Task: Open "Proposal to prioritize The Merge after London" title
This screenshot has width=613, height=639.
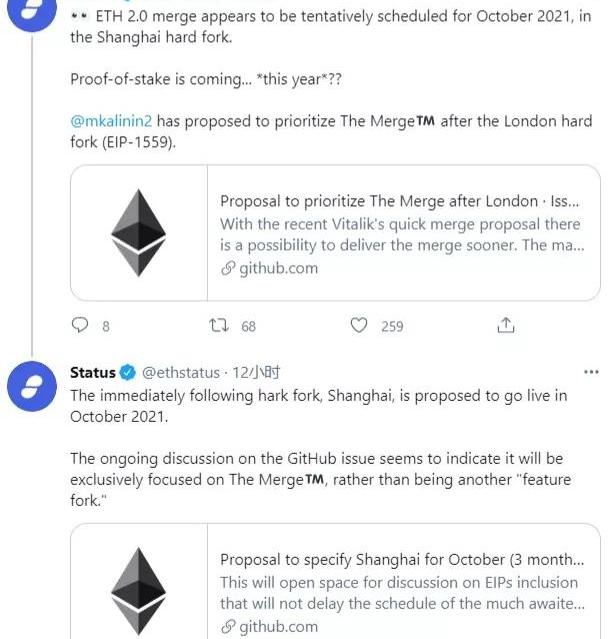Action: pos(400,201)
